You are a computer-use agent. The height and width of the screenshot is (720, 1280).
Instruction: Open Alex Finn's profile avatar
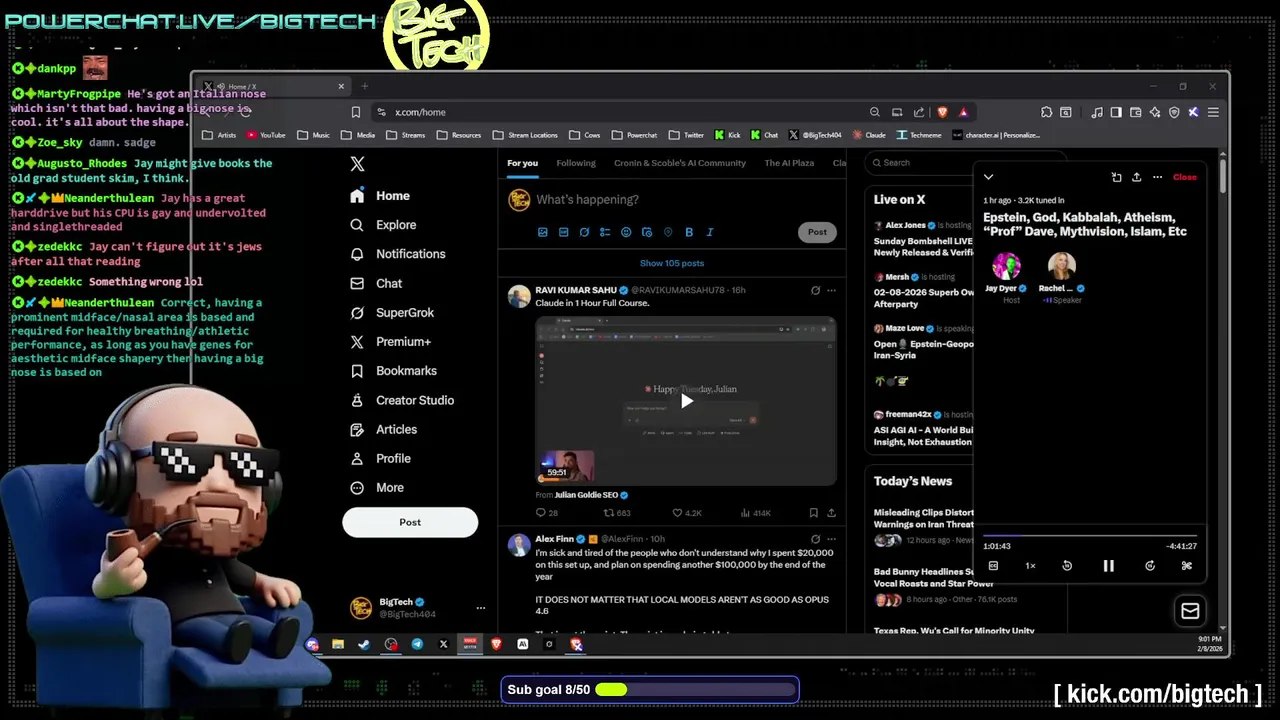tap(518, 545)
